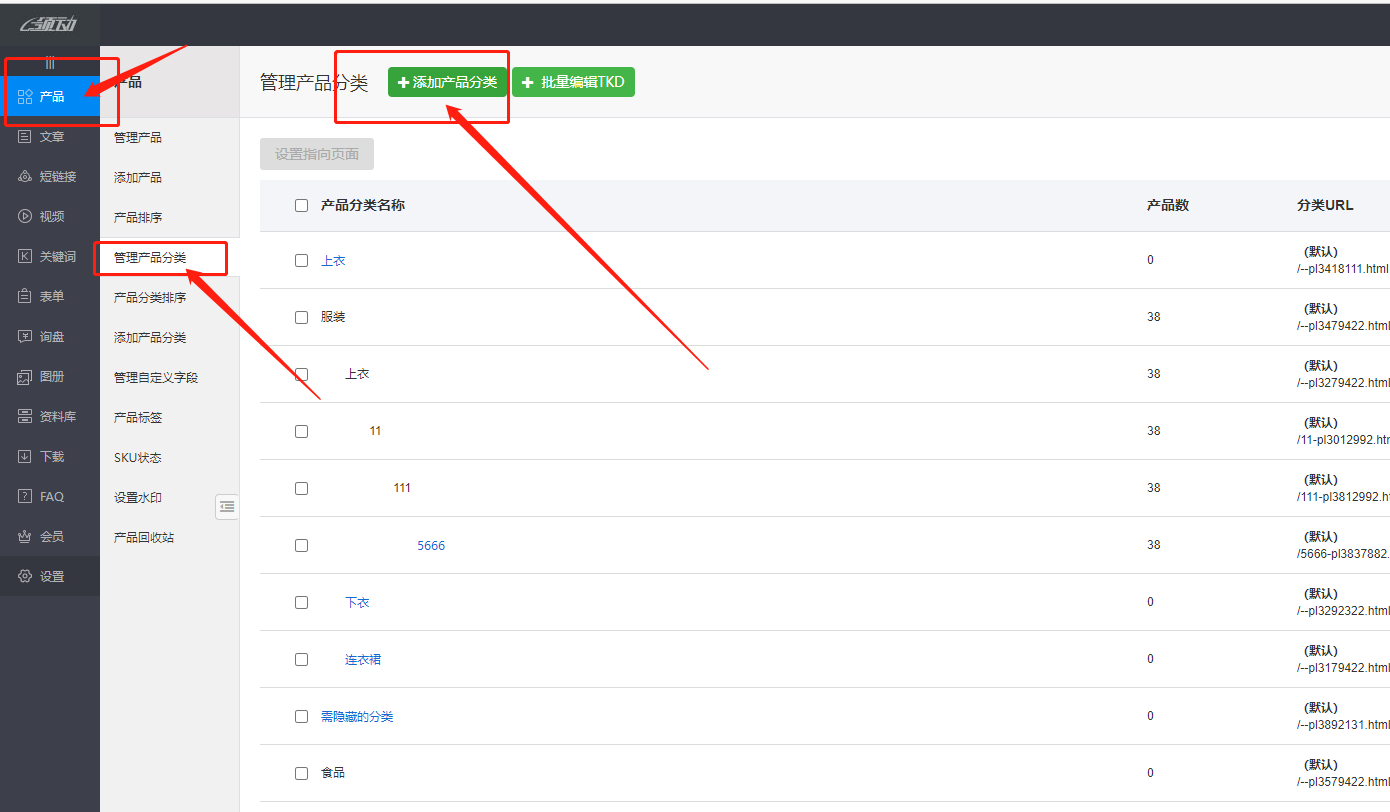Screen dimensions: 1390x812
Task: Go to 视频 via its play icon
Action: pyautogui.click(x=26, y=217)
